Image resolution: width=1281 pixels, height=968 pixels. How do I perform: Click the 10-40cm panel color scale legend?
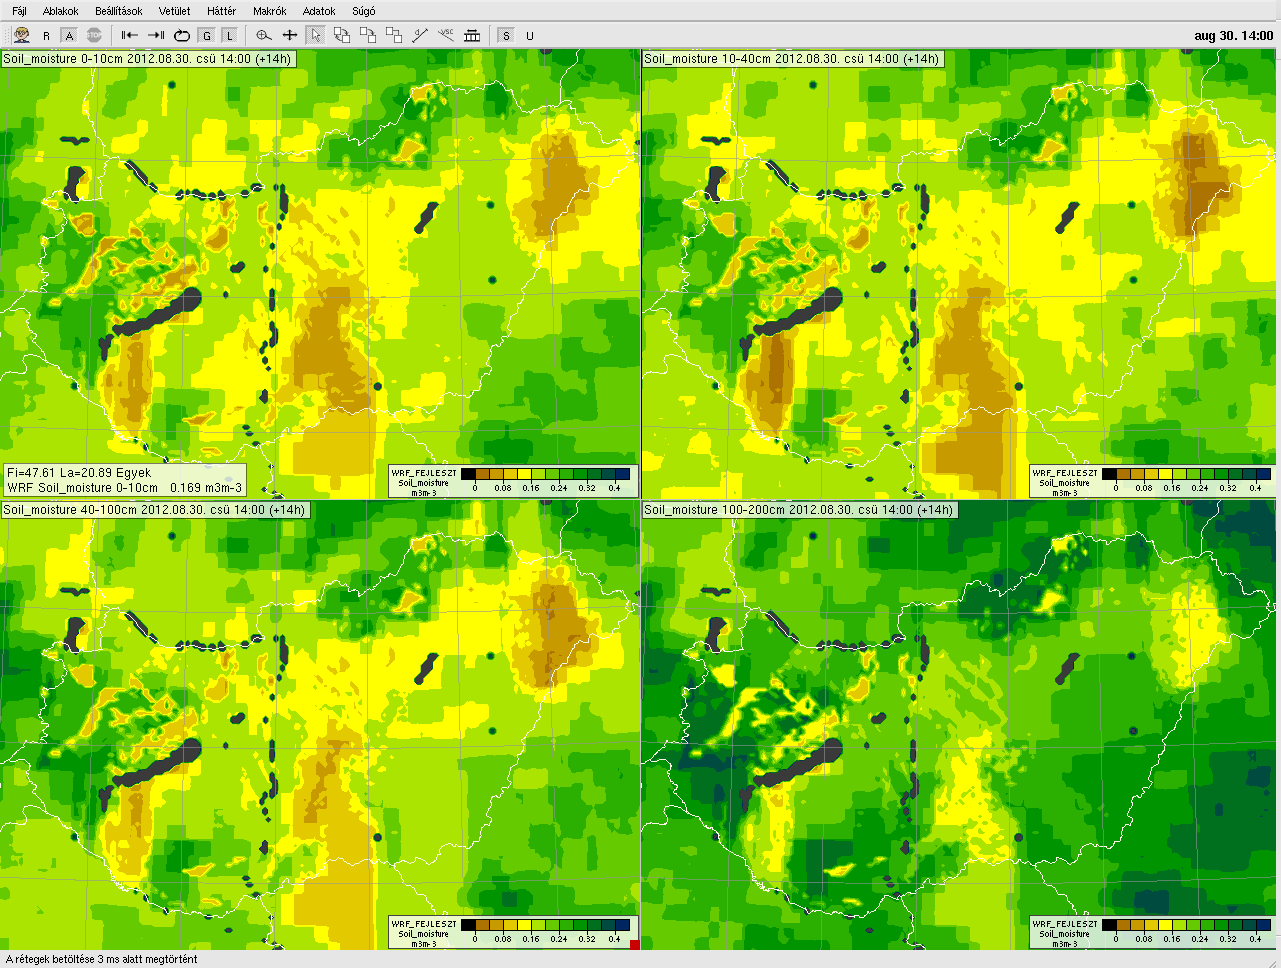click(1154, 481)
